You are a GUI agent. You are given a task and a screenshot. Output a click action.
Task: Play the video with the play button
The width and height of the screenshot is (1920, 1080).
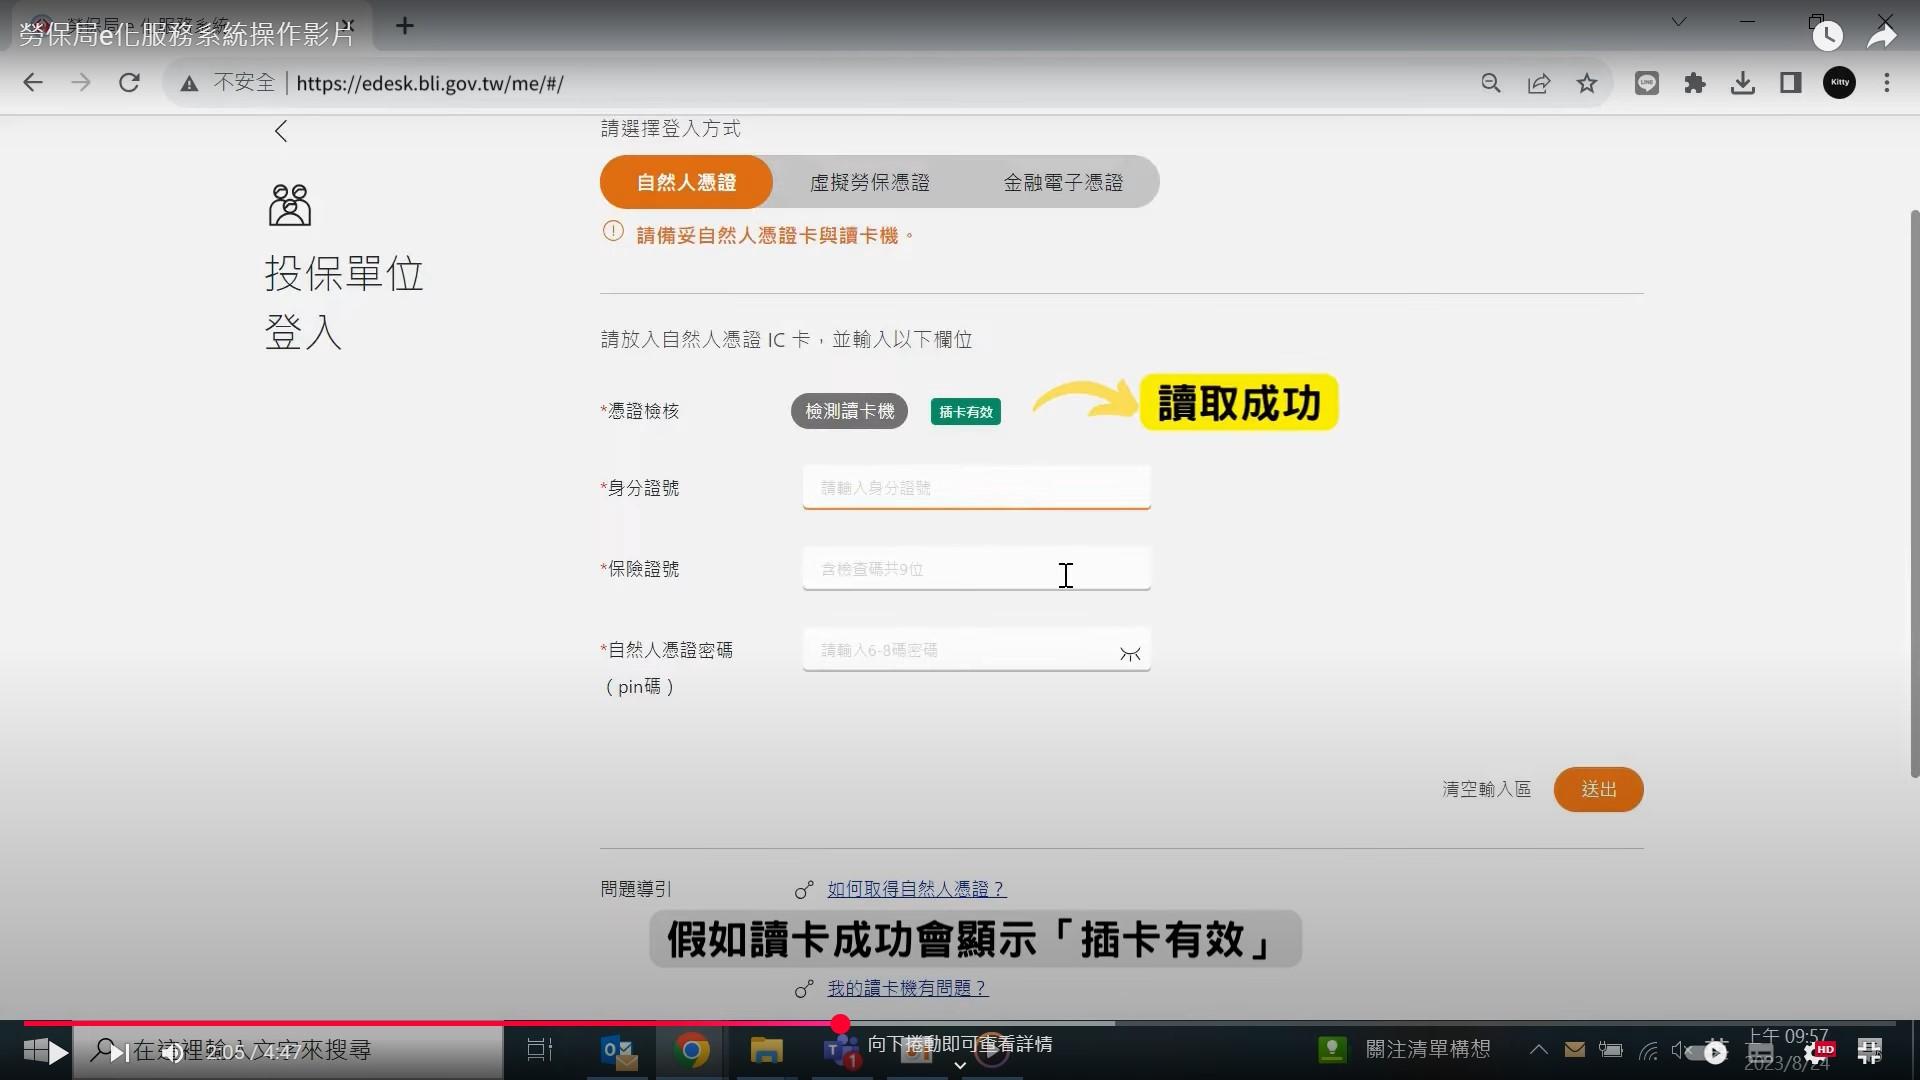click(x=57, y=1053)
